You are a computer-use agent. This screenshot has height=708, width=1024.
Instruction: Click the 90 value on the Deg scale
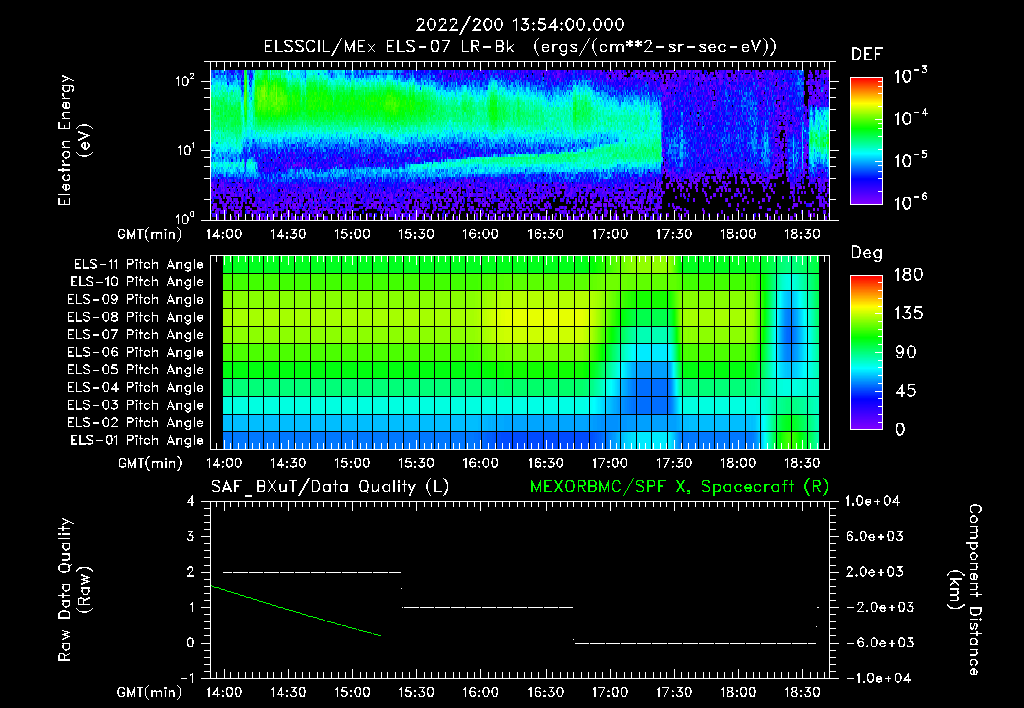[906, 353]
